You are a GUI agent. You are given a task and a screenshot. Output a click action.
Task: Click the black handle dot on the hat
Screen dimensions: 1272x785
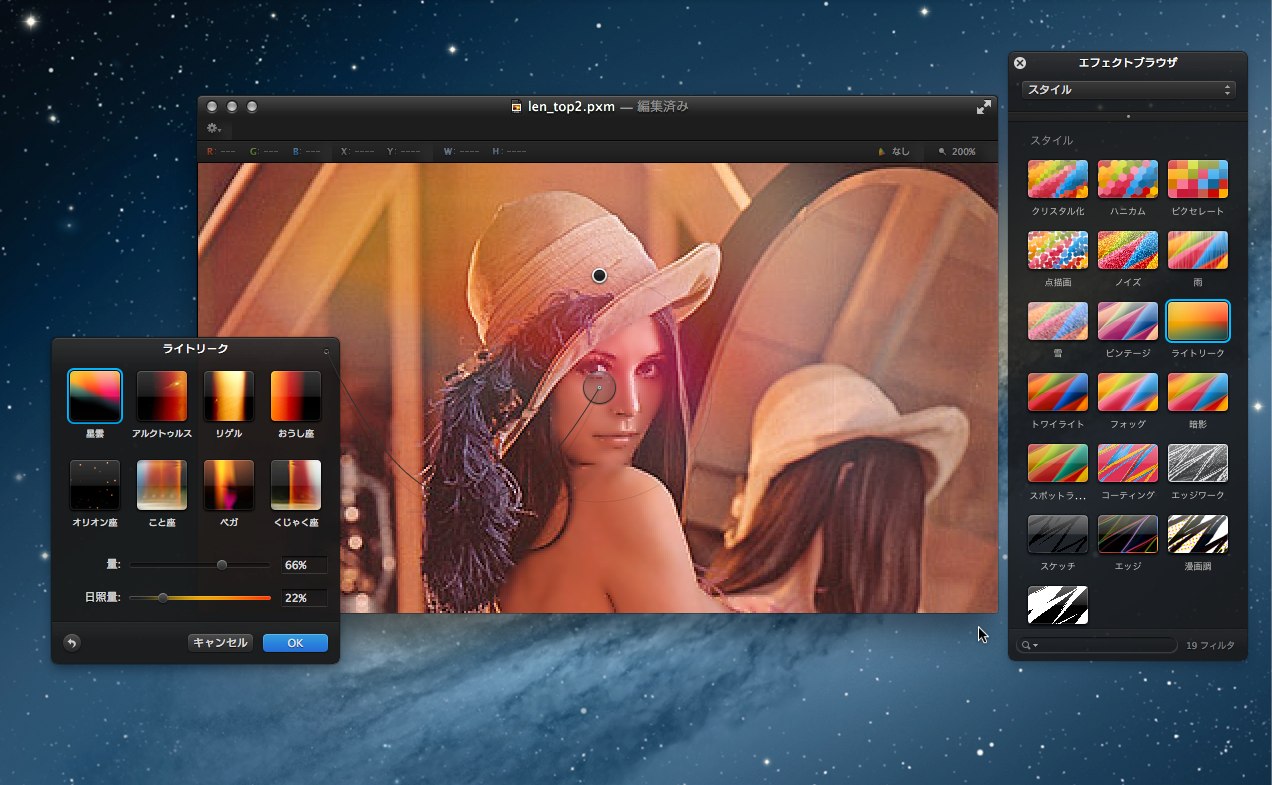599,275
